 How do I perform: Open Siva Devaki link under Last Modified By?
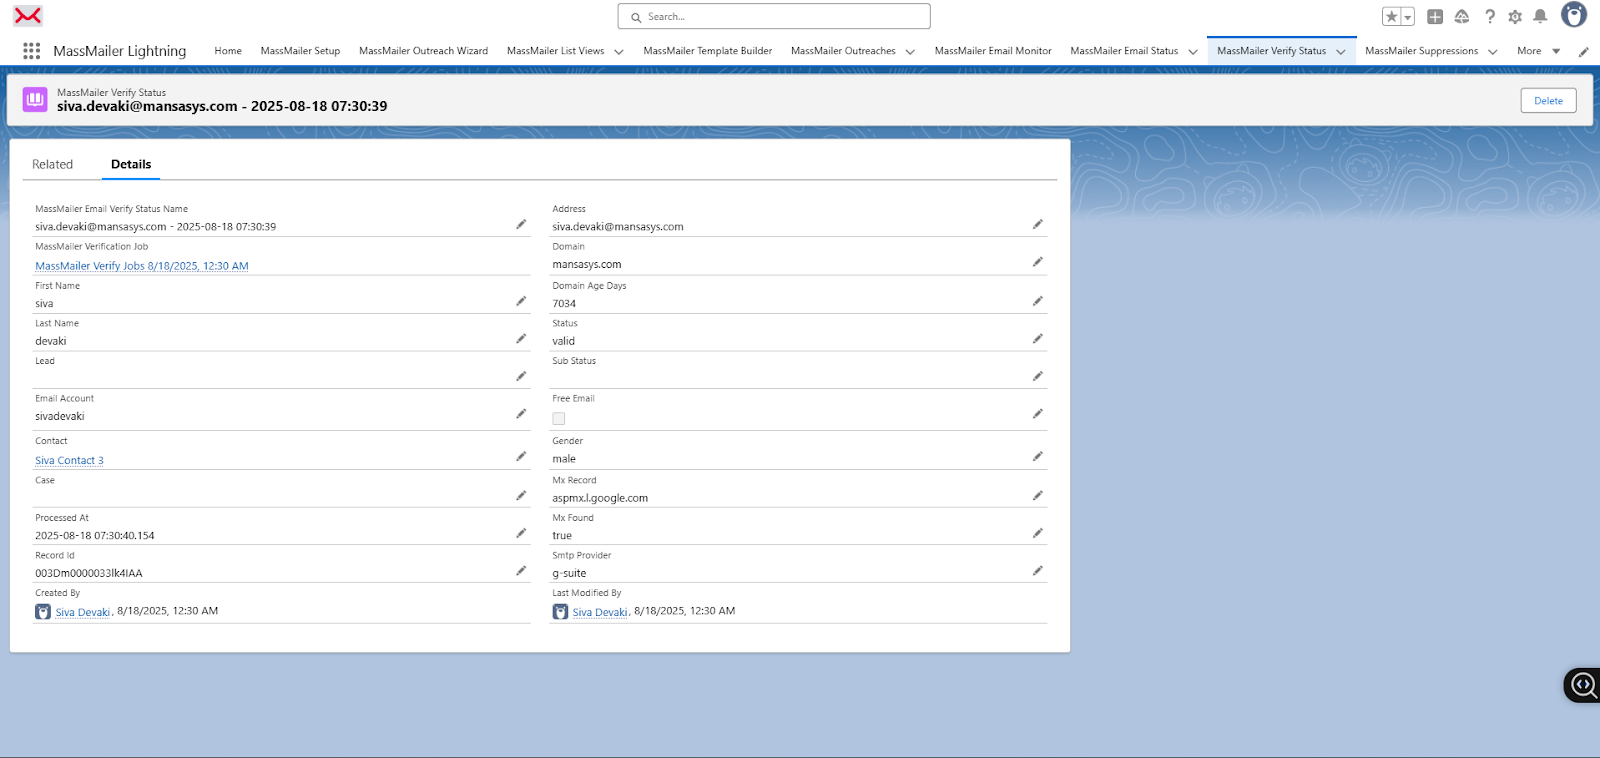coord(600,612)
